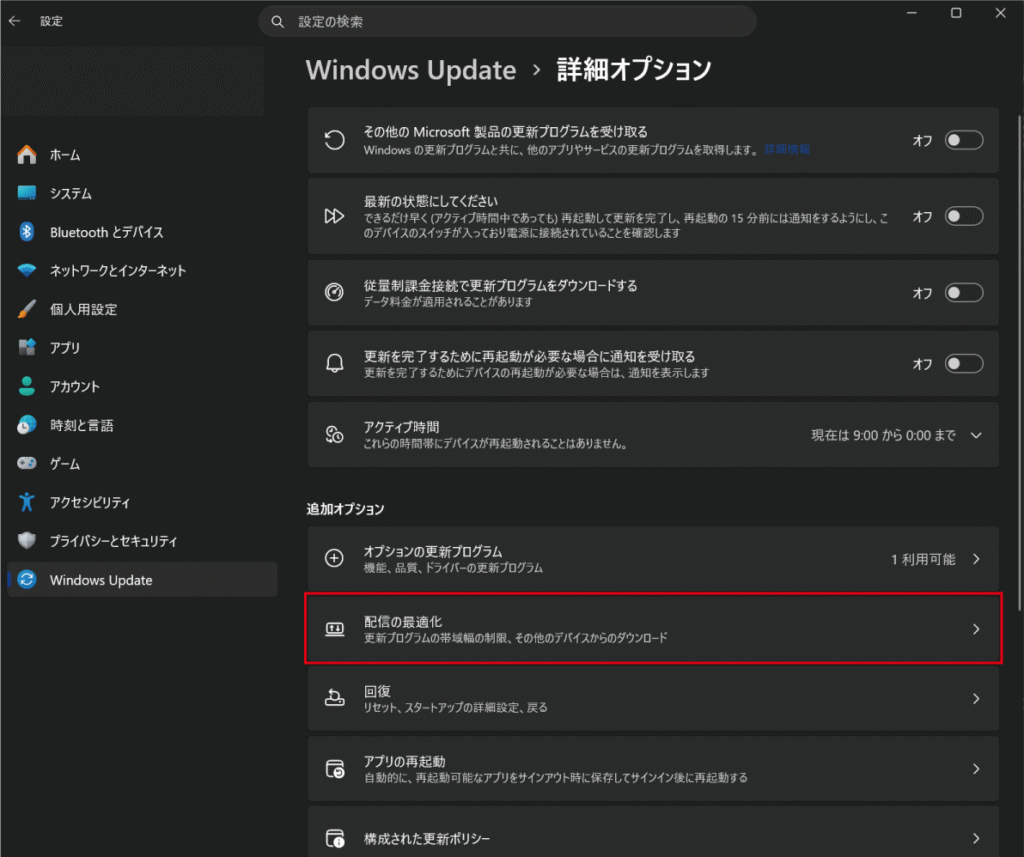Click the game controller icon in sidebar
Image resolution: width=1024 pixels, height=857 pixels.
(27, 464)
